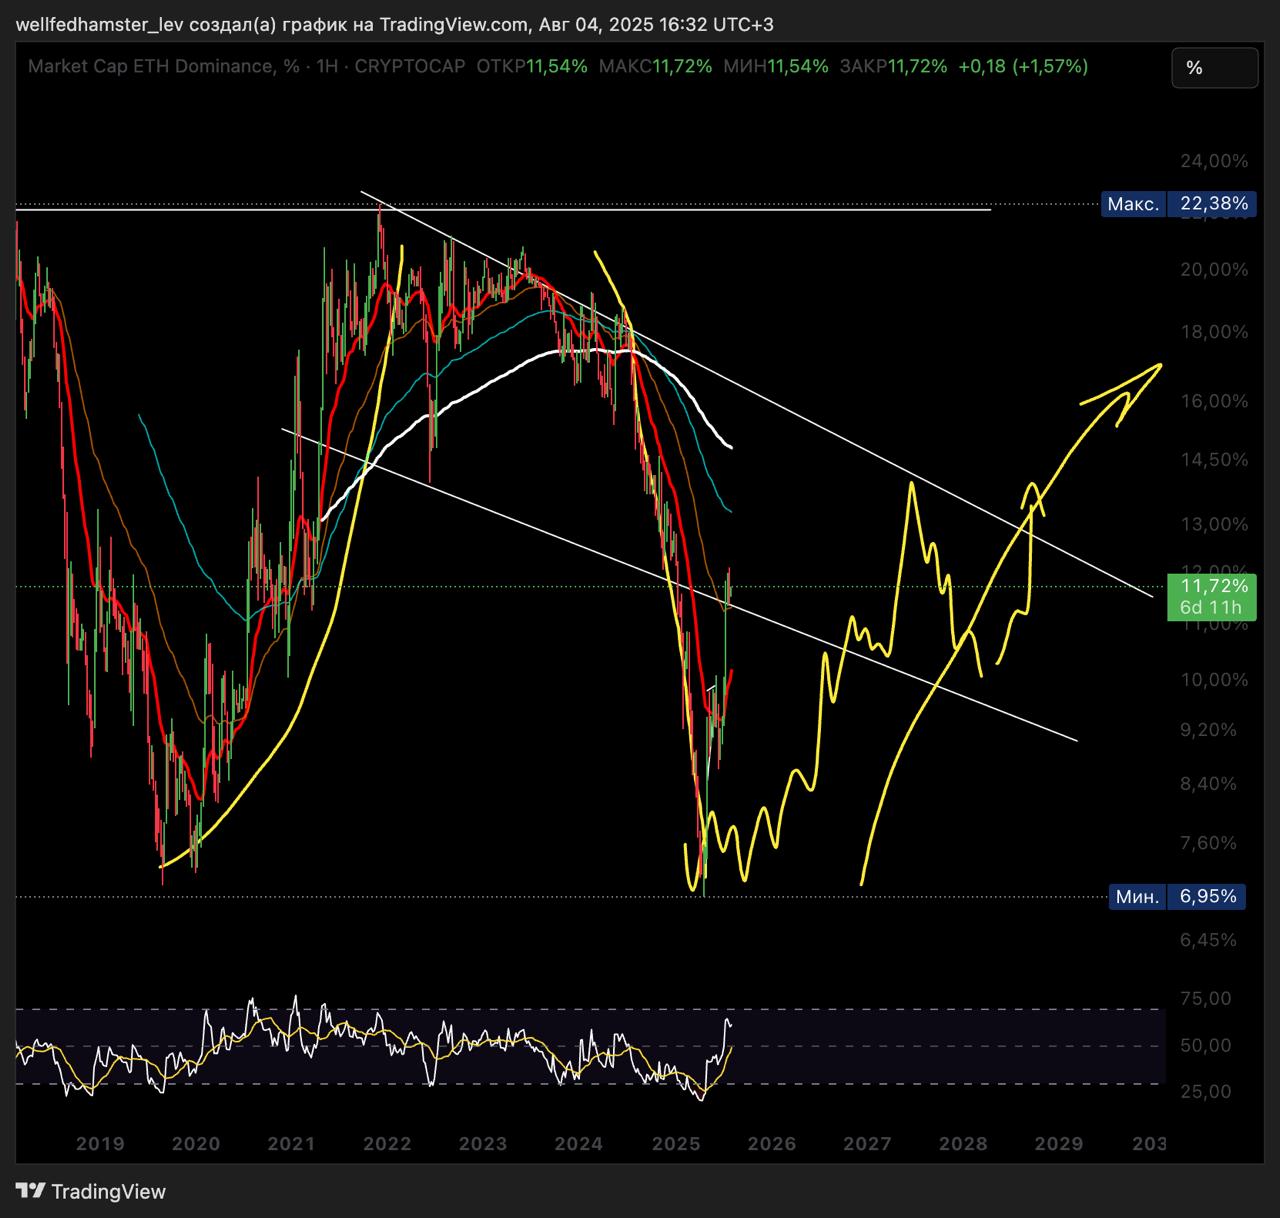
Task: Click the 10,00% price axis label
Action: (1214, 680)
